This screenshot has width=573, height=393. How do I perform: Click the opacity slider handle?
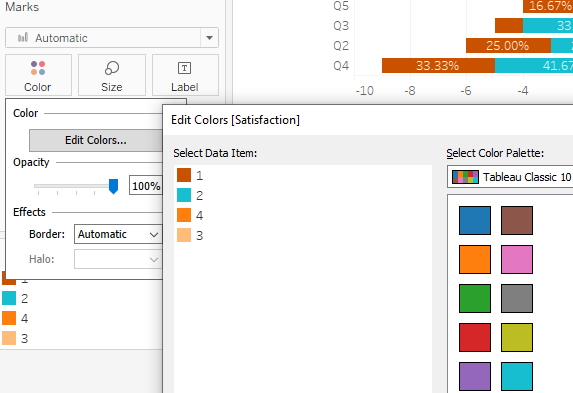114,186
